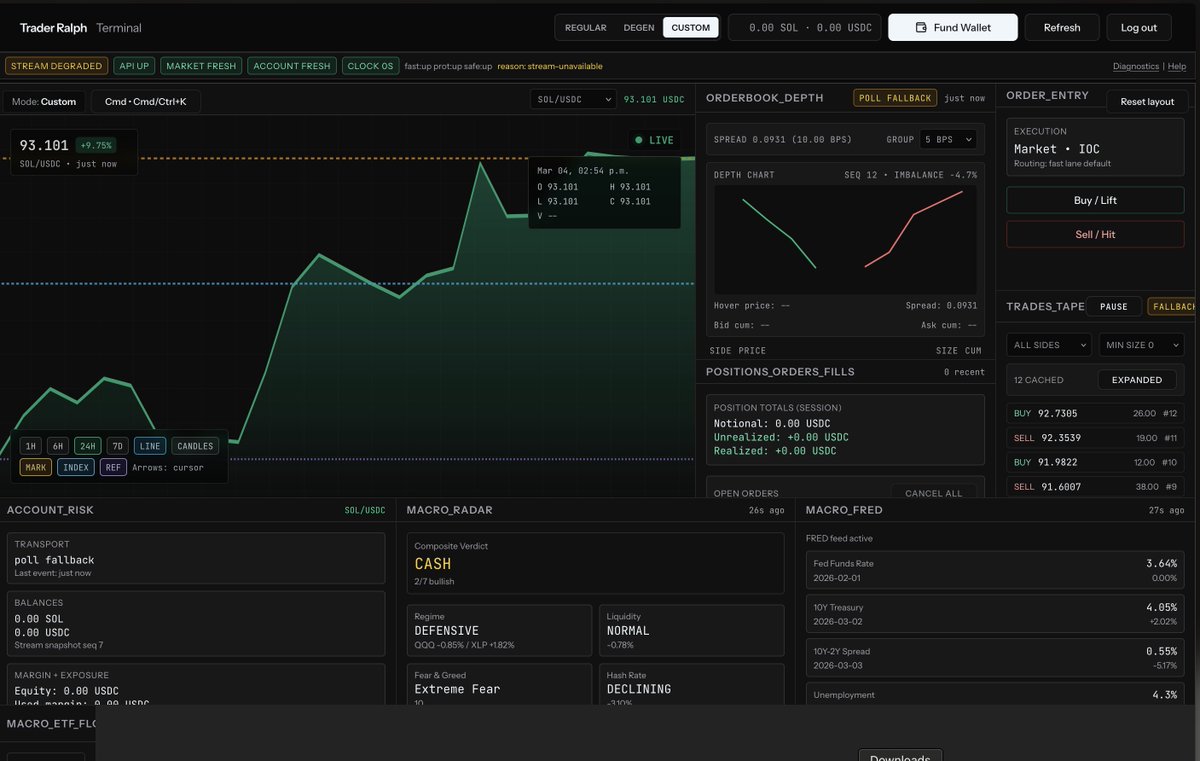Click the Buy / Lift button
This screenshot has height=761, width=1200.
1095,200
